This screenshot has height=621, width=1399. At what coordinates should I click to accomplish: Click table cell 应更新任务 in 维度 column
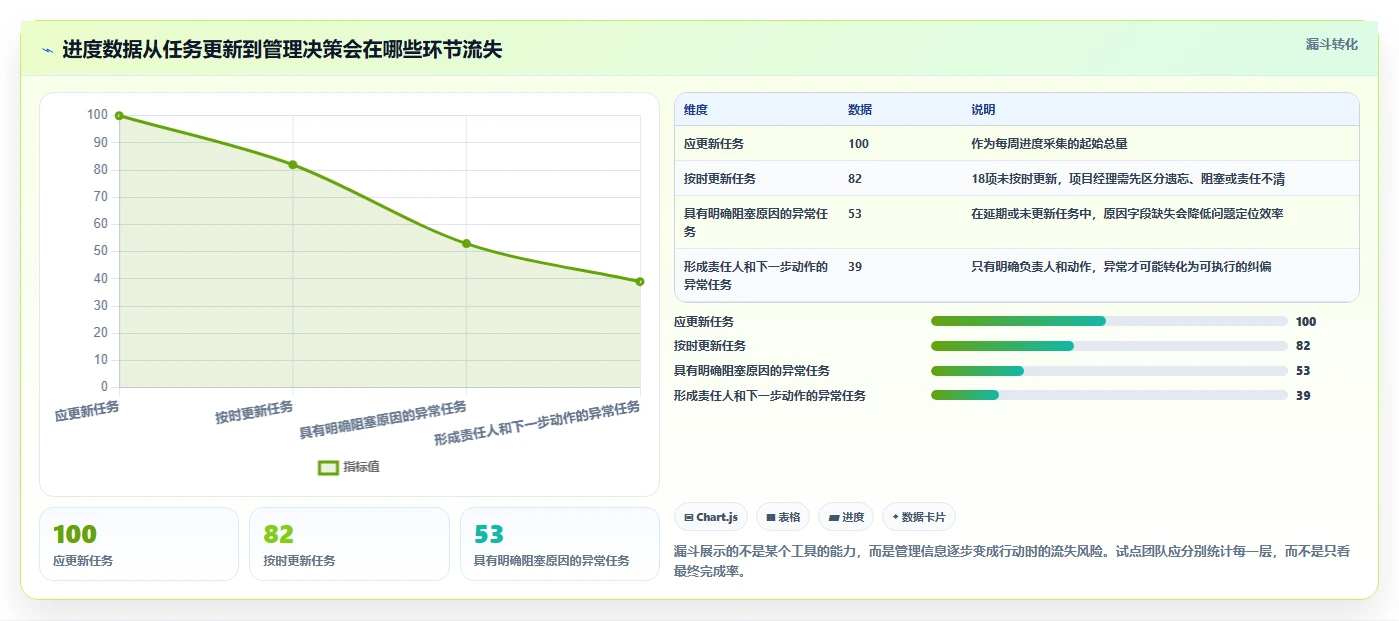coord(714,144)
